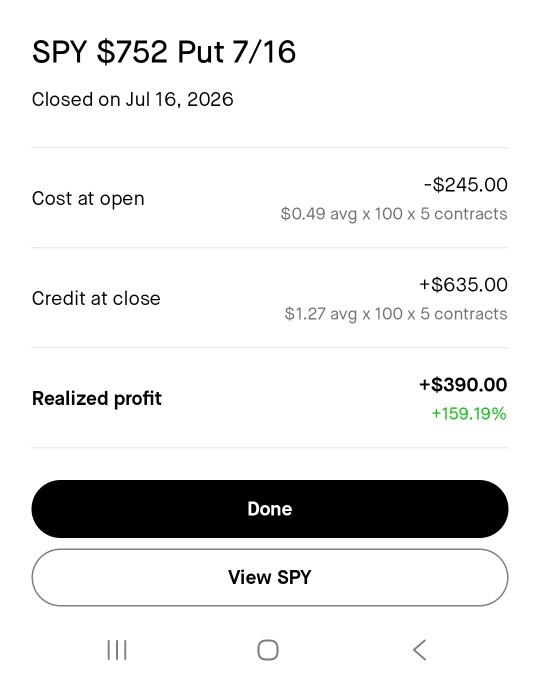Screen dimensions: 540x680
Task: Tap the +$635.00 credit amount
Action: (463, 285)
